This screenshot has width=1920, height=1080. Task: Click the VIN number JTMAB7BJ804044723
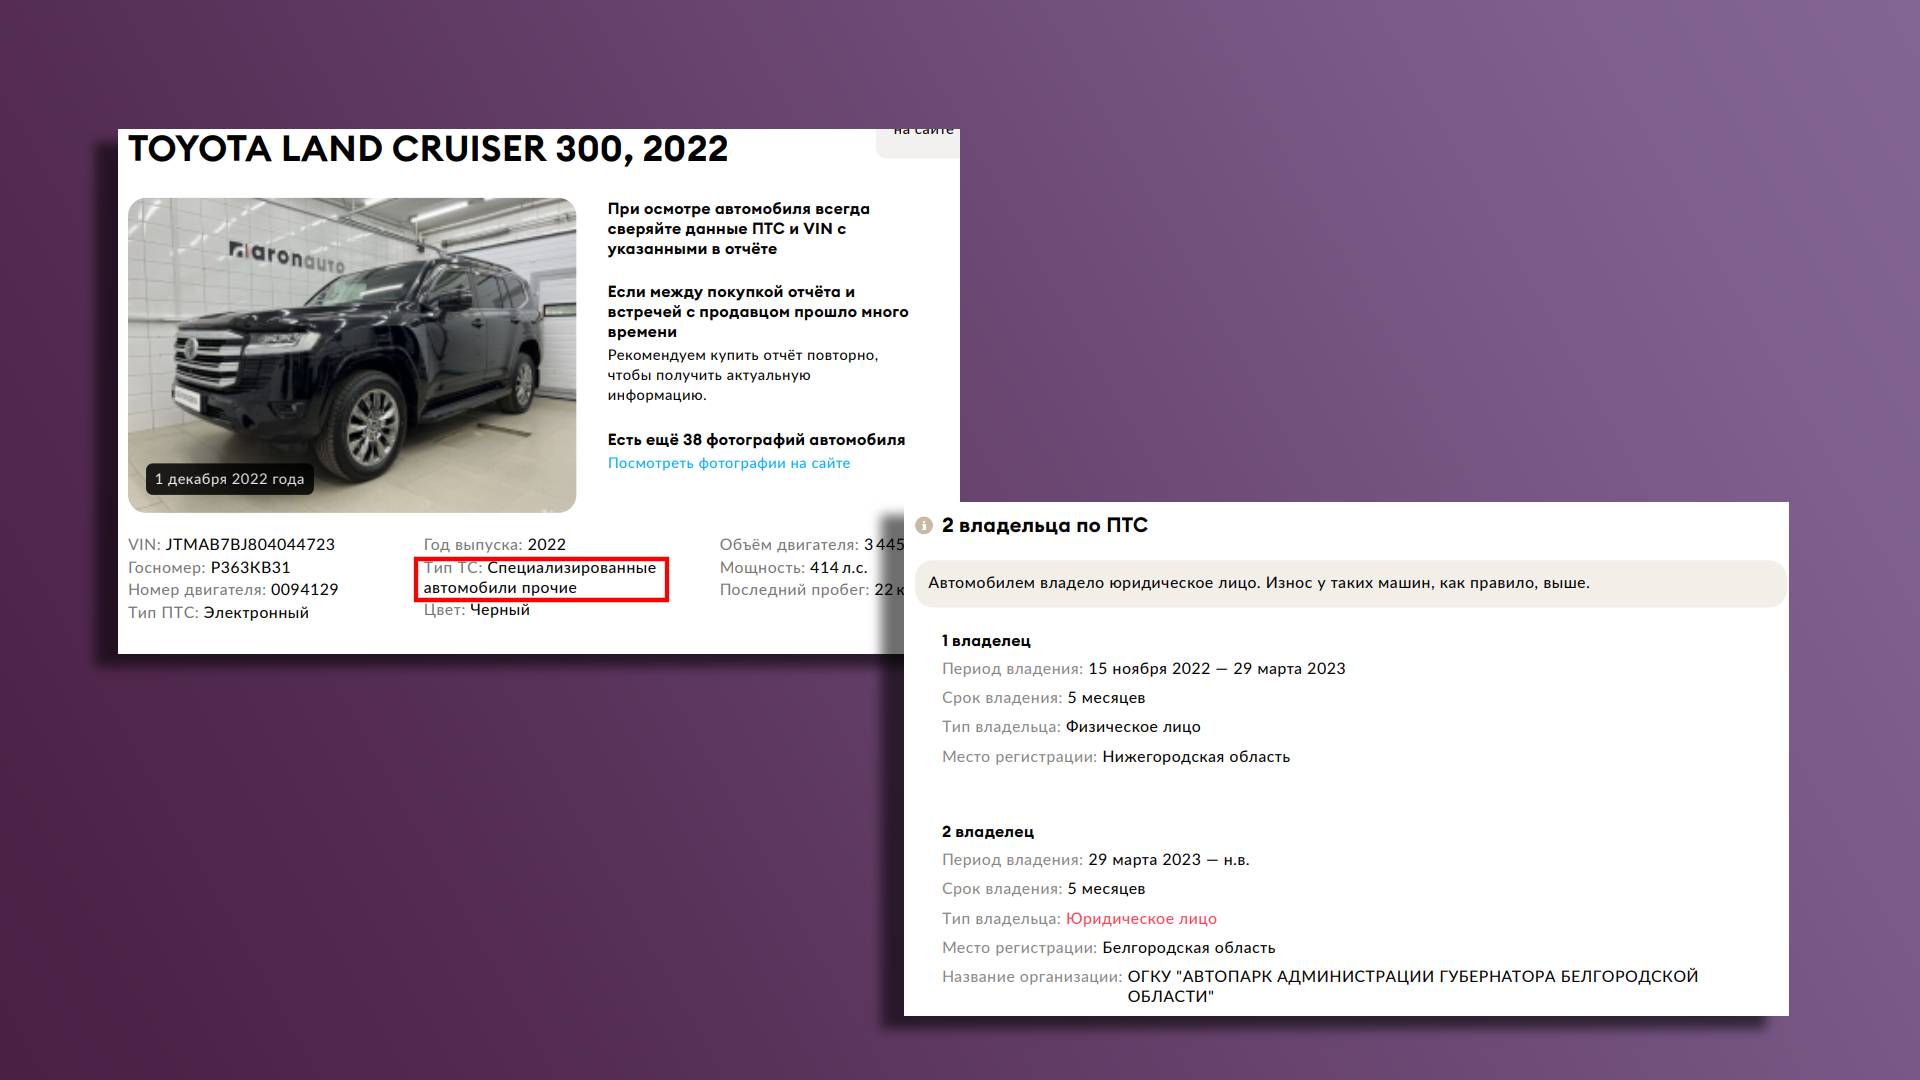[249, 545]
